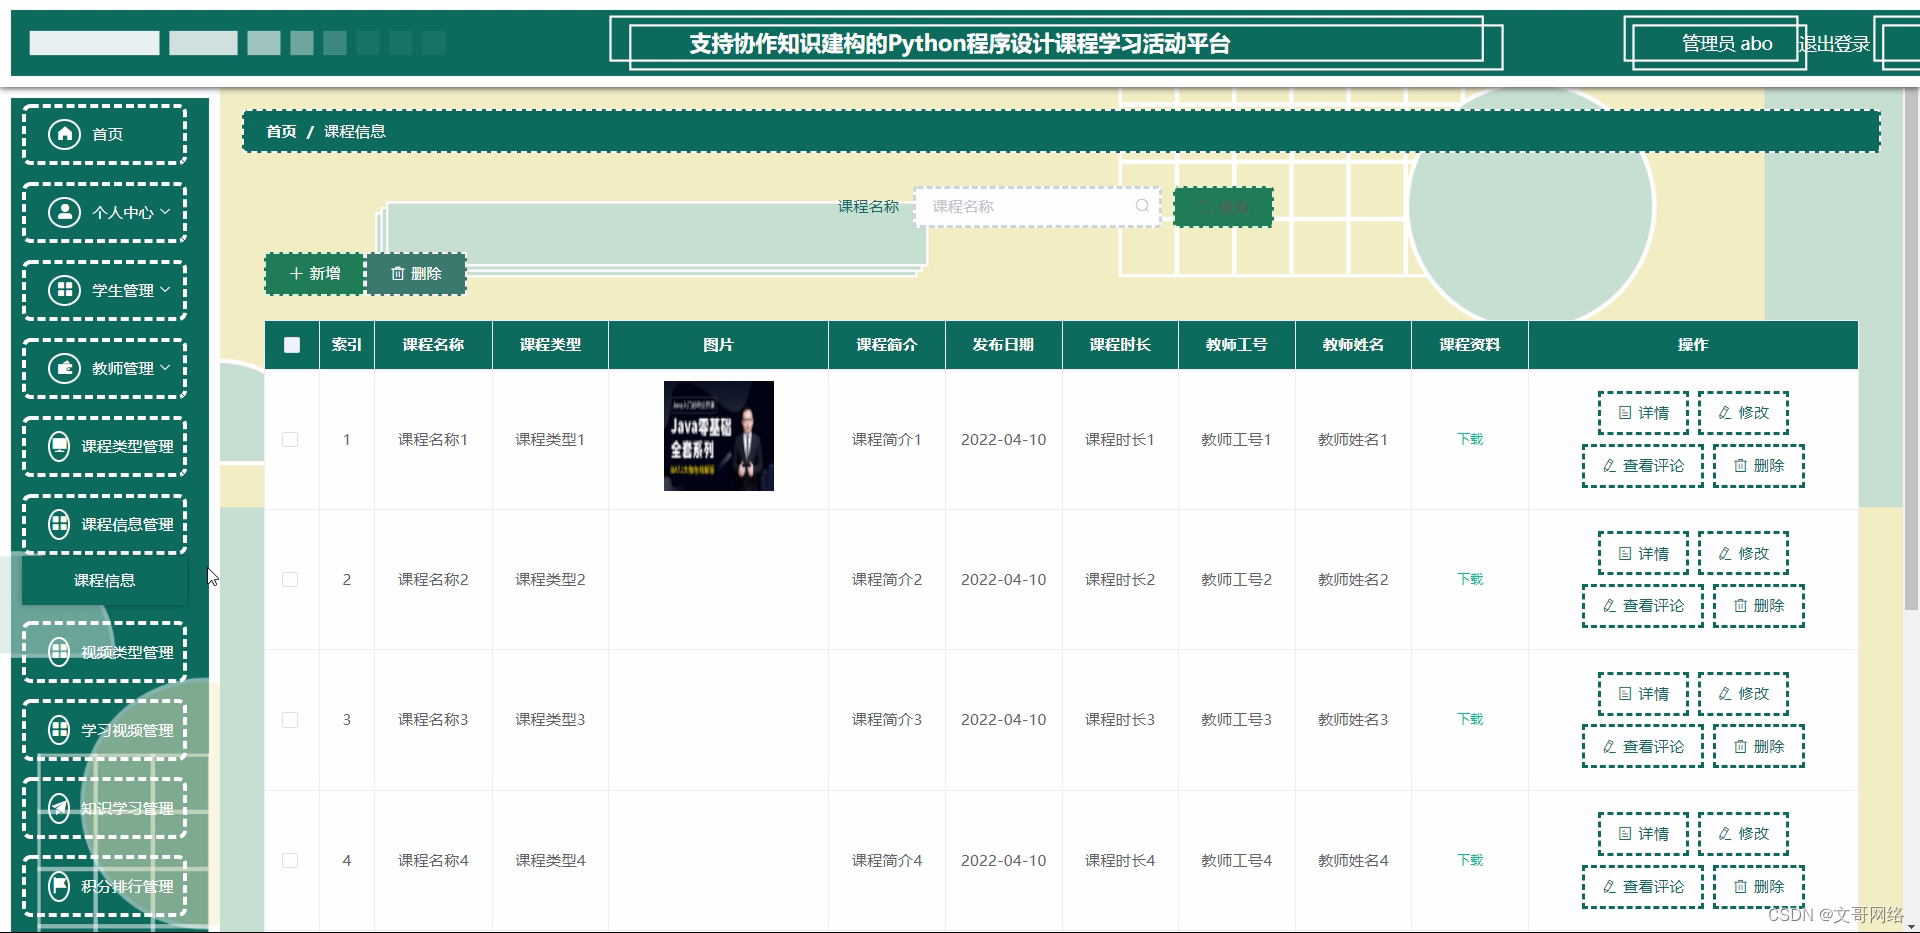Select 首页 in the breadcrumb
This screenshot has height=933, width=1920.
click(x=280, y=130)
